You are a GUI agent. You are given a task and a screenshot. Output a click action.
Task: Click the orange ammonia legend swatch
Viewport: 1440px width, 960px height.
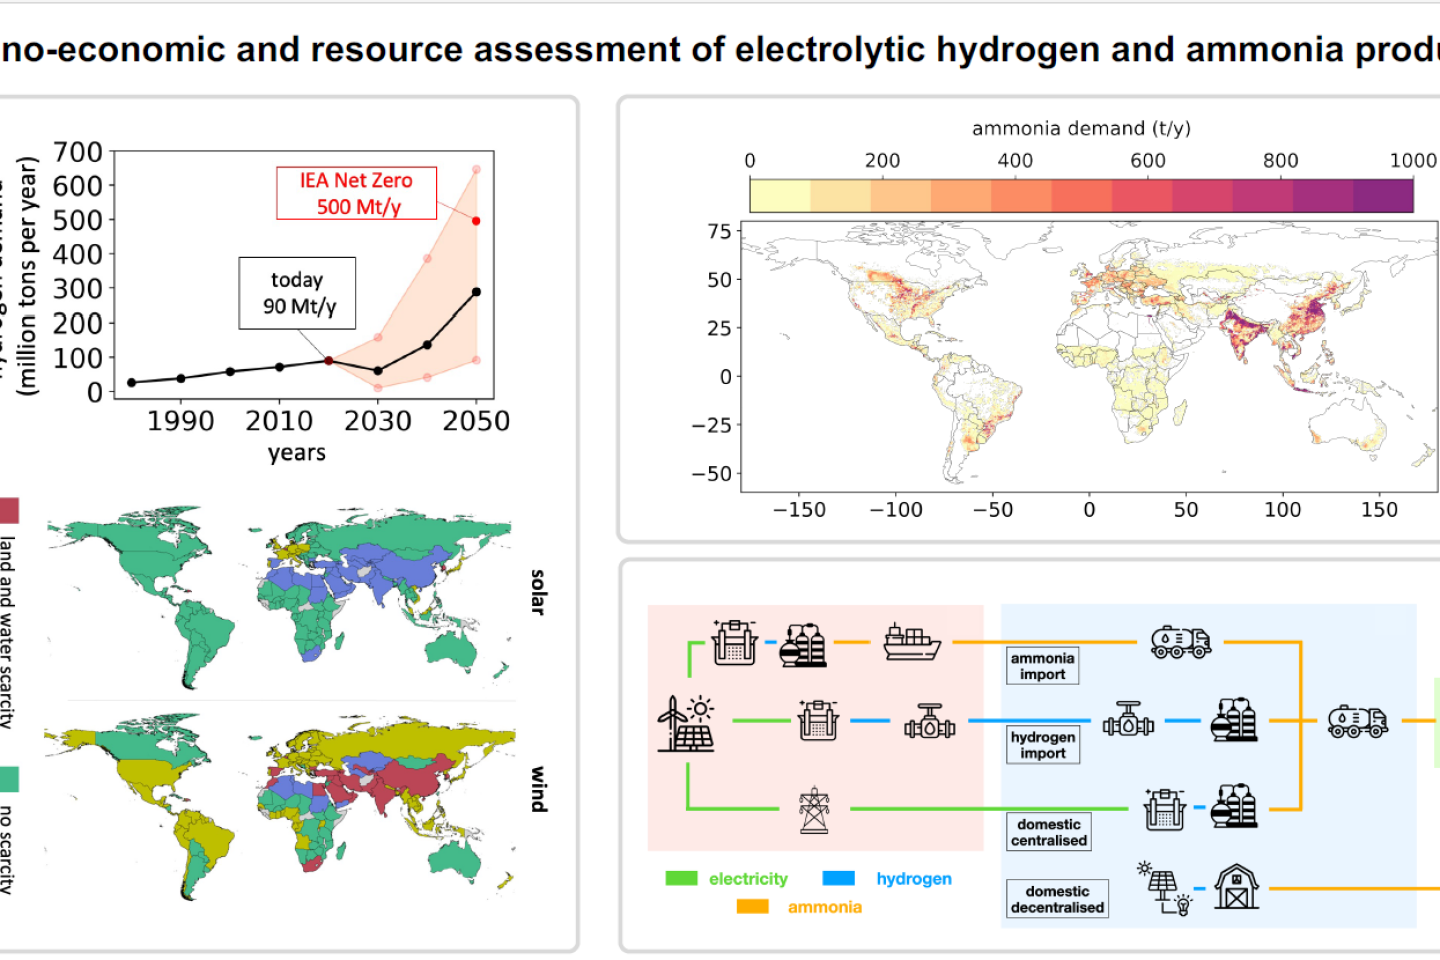coord(753,906)
